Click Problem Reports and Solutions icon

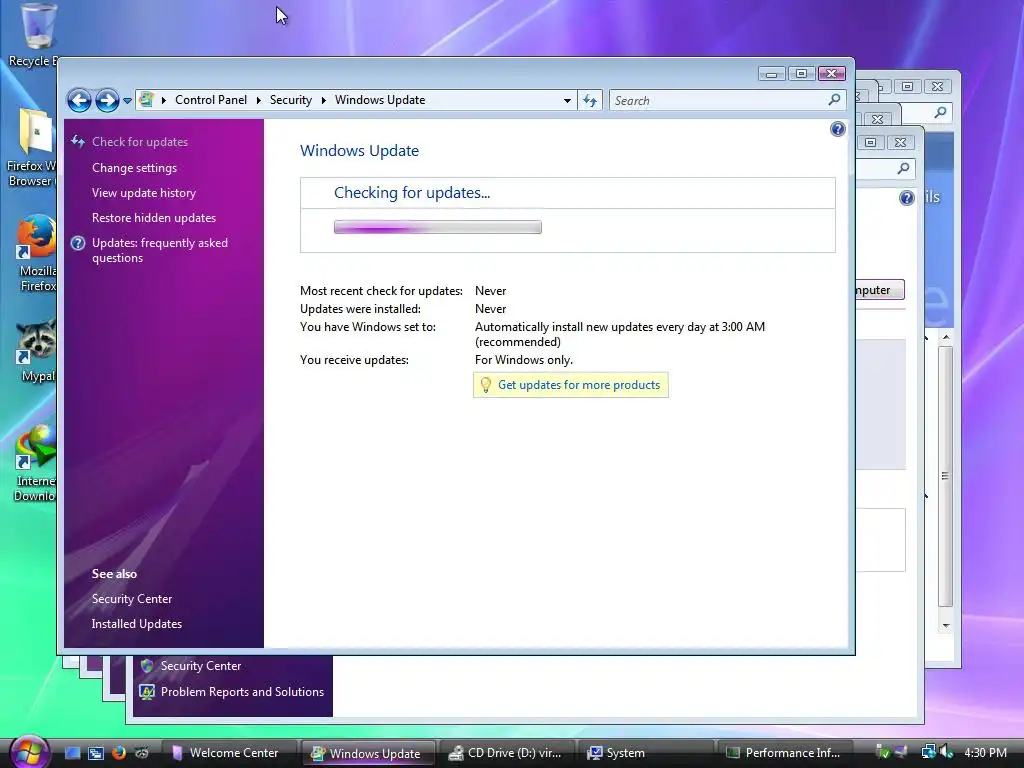click(x=147, y=692)
